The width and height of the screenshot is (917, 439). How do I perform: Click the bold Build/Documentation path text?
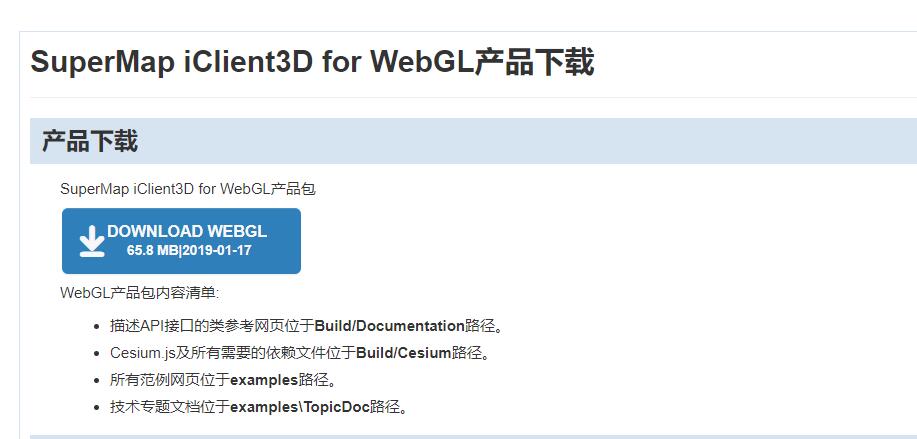pyautogui.click(x=389, y=326)
